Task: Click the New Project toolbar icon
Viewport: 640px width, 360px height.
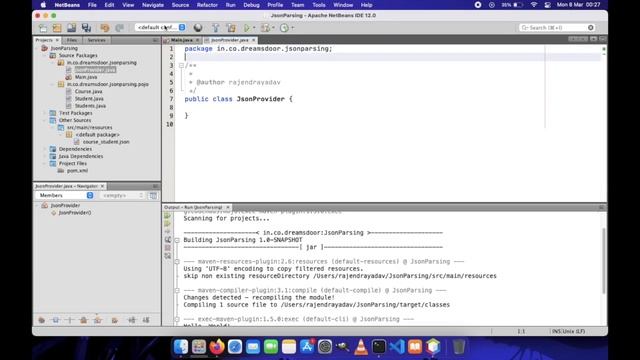Action: [x=57, y=28]
